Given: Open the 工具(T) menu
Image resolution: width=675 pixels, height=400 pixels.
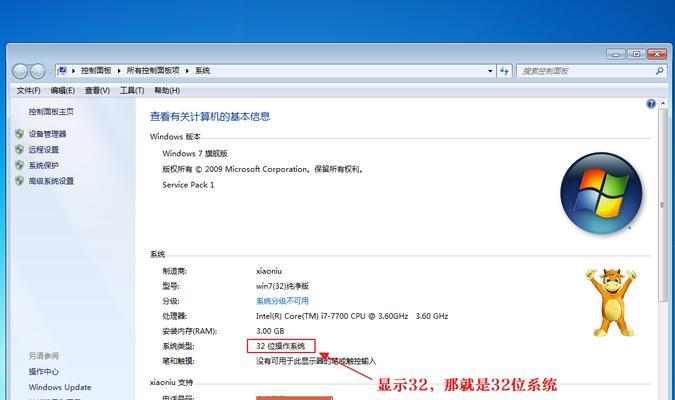Looking at the screenshot, I should 132,90.
